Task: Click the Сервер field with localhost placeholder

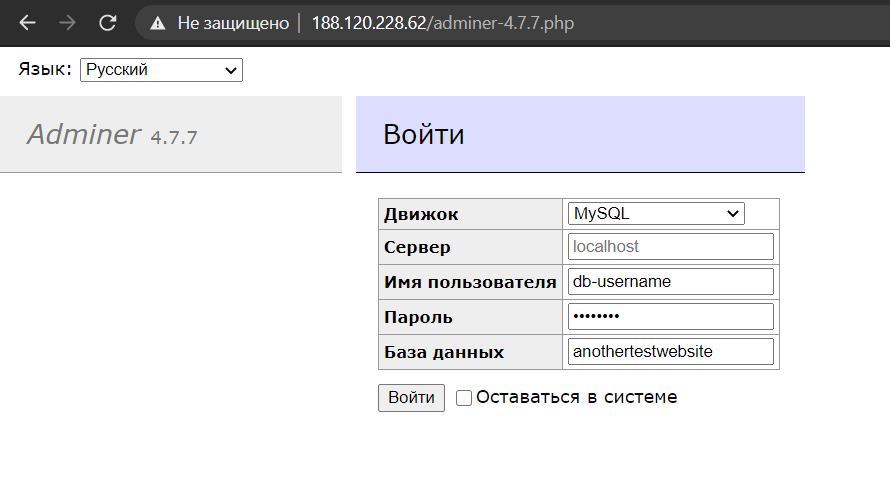Action: 670,246
